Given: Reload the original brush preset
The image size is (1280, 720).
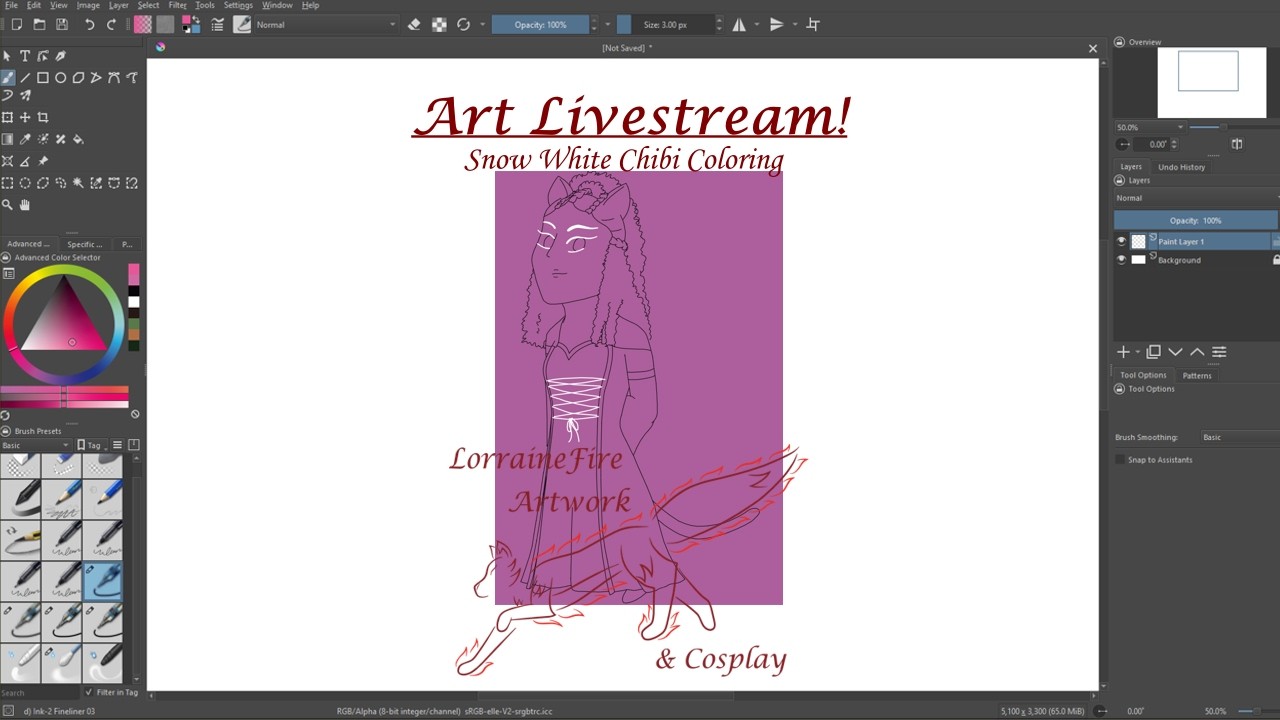Looking at the screenshot, I should pos(463,24).
